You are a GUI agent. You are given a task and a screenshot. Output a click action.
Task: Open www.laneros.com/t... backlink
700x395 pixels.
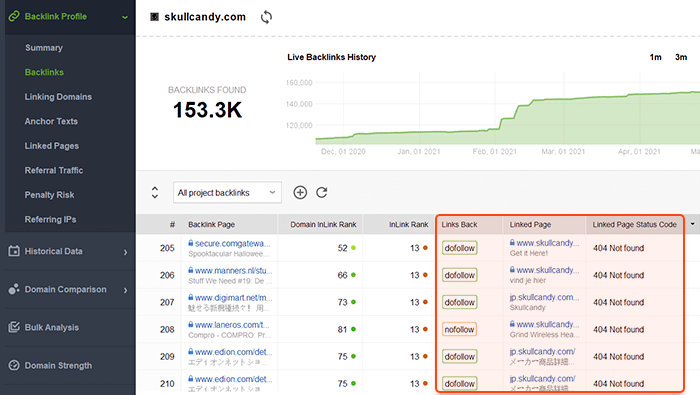[x=232, y=324]
